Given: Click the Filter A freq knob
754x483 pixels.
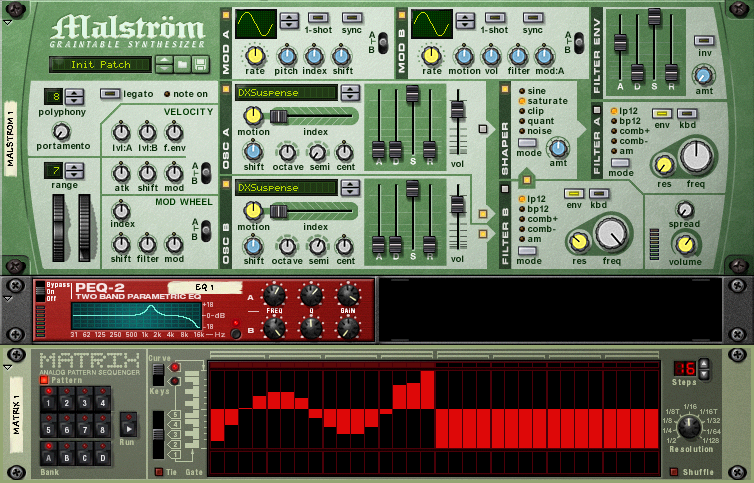Looking at the screenshot, I should pyautogui.click(x=699, y=154).
